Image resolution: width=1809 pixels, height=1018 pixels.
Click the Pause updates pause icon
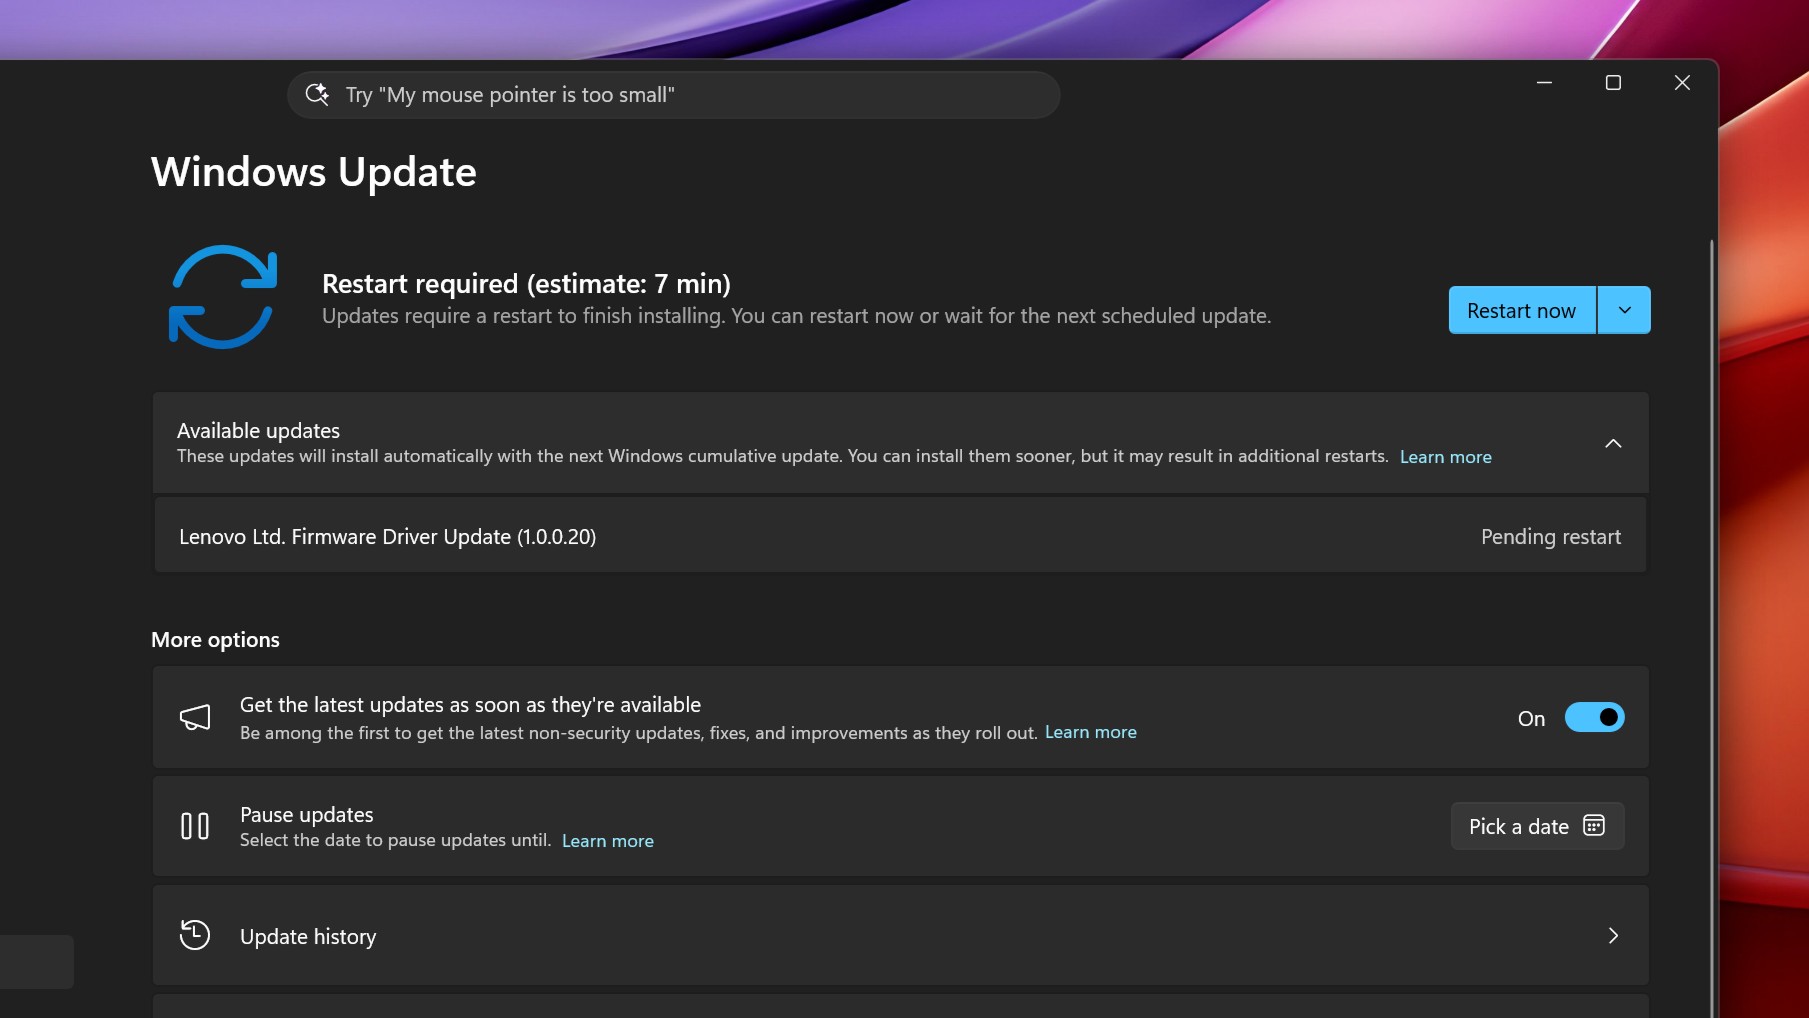194,826
